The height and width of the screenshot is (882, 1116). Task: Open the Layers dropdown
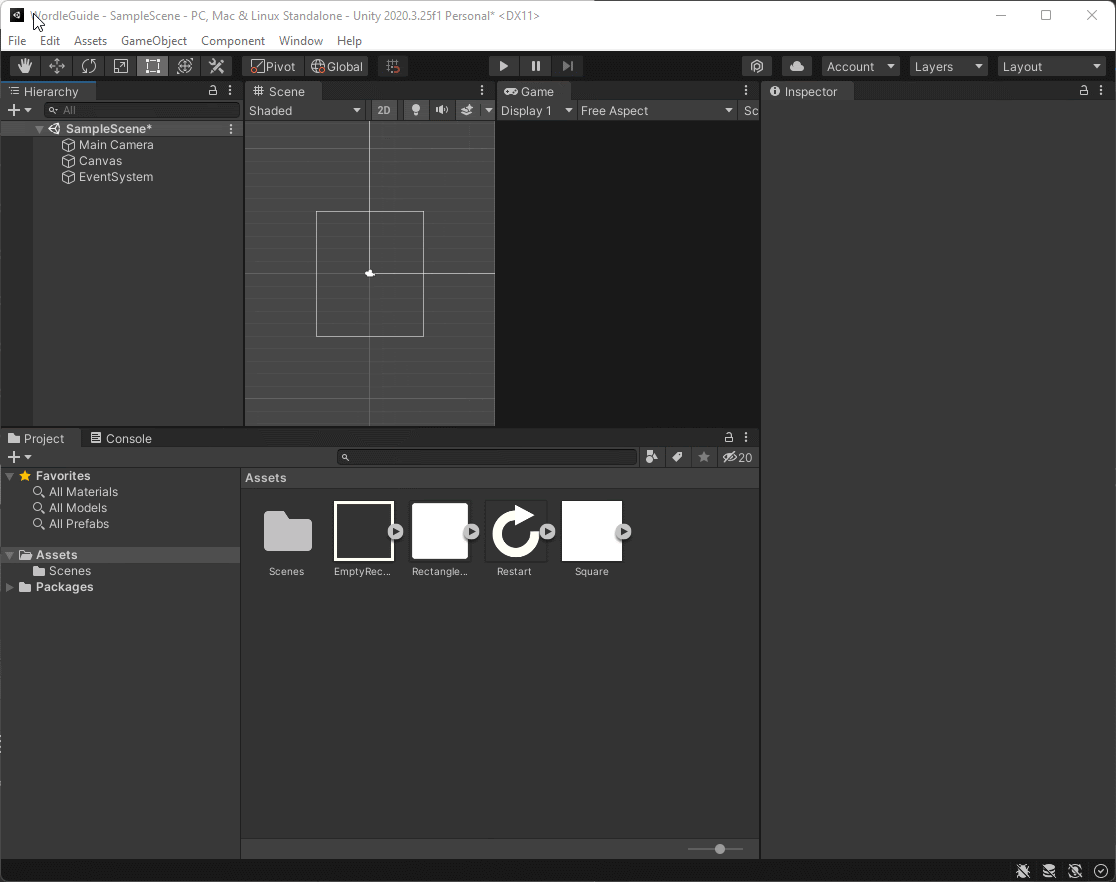tap(949, 66)
